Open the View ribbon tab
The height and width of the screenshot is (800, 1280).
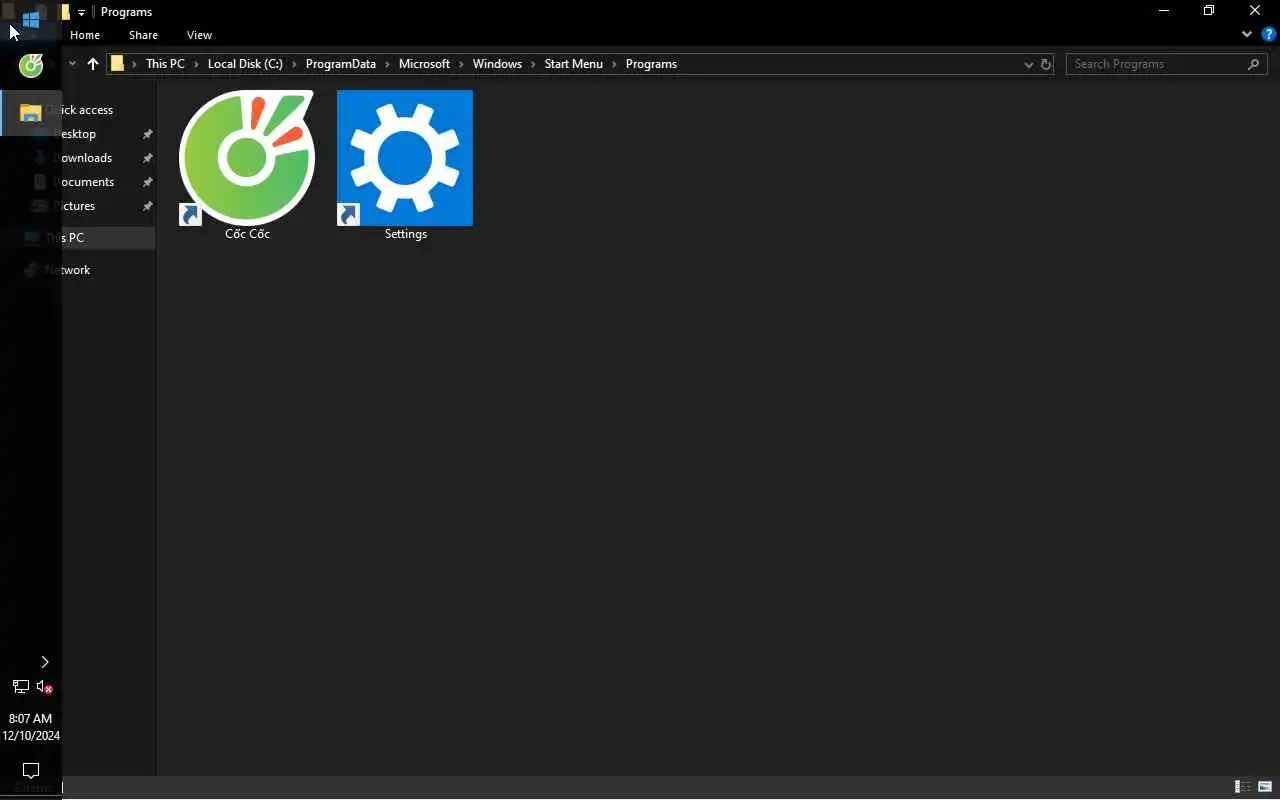pyautogui.click(x=199, y=35)
